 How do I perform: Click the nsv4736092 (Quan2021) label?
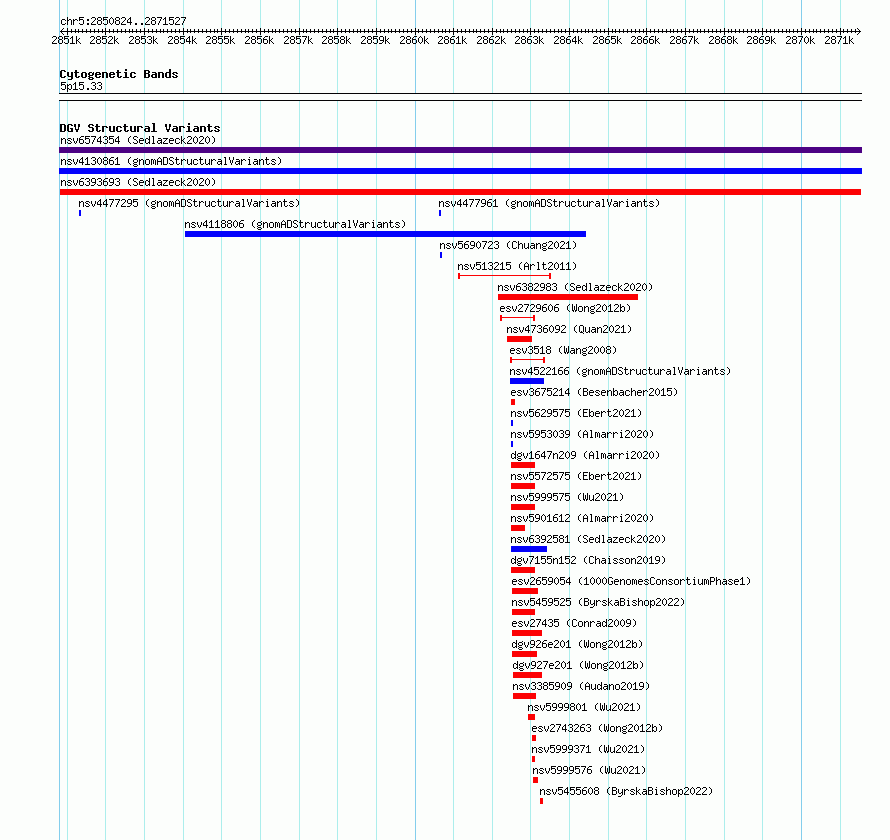pos(569,329)
